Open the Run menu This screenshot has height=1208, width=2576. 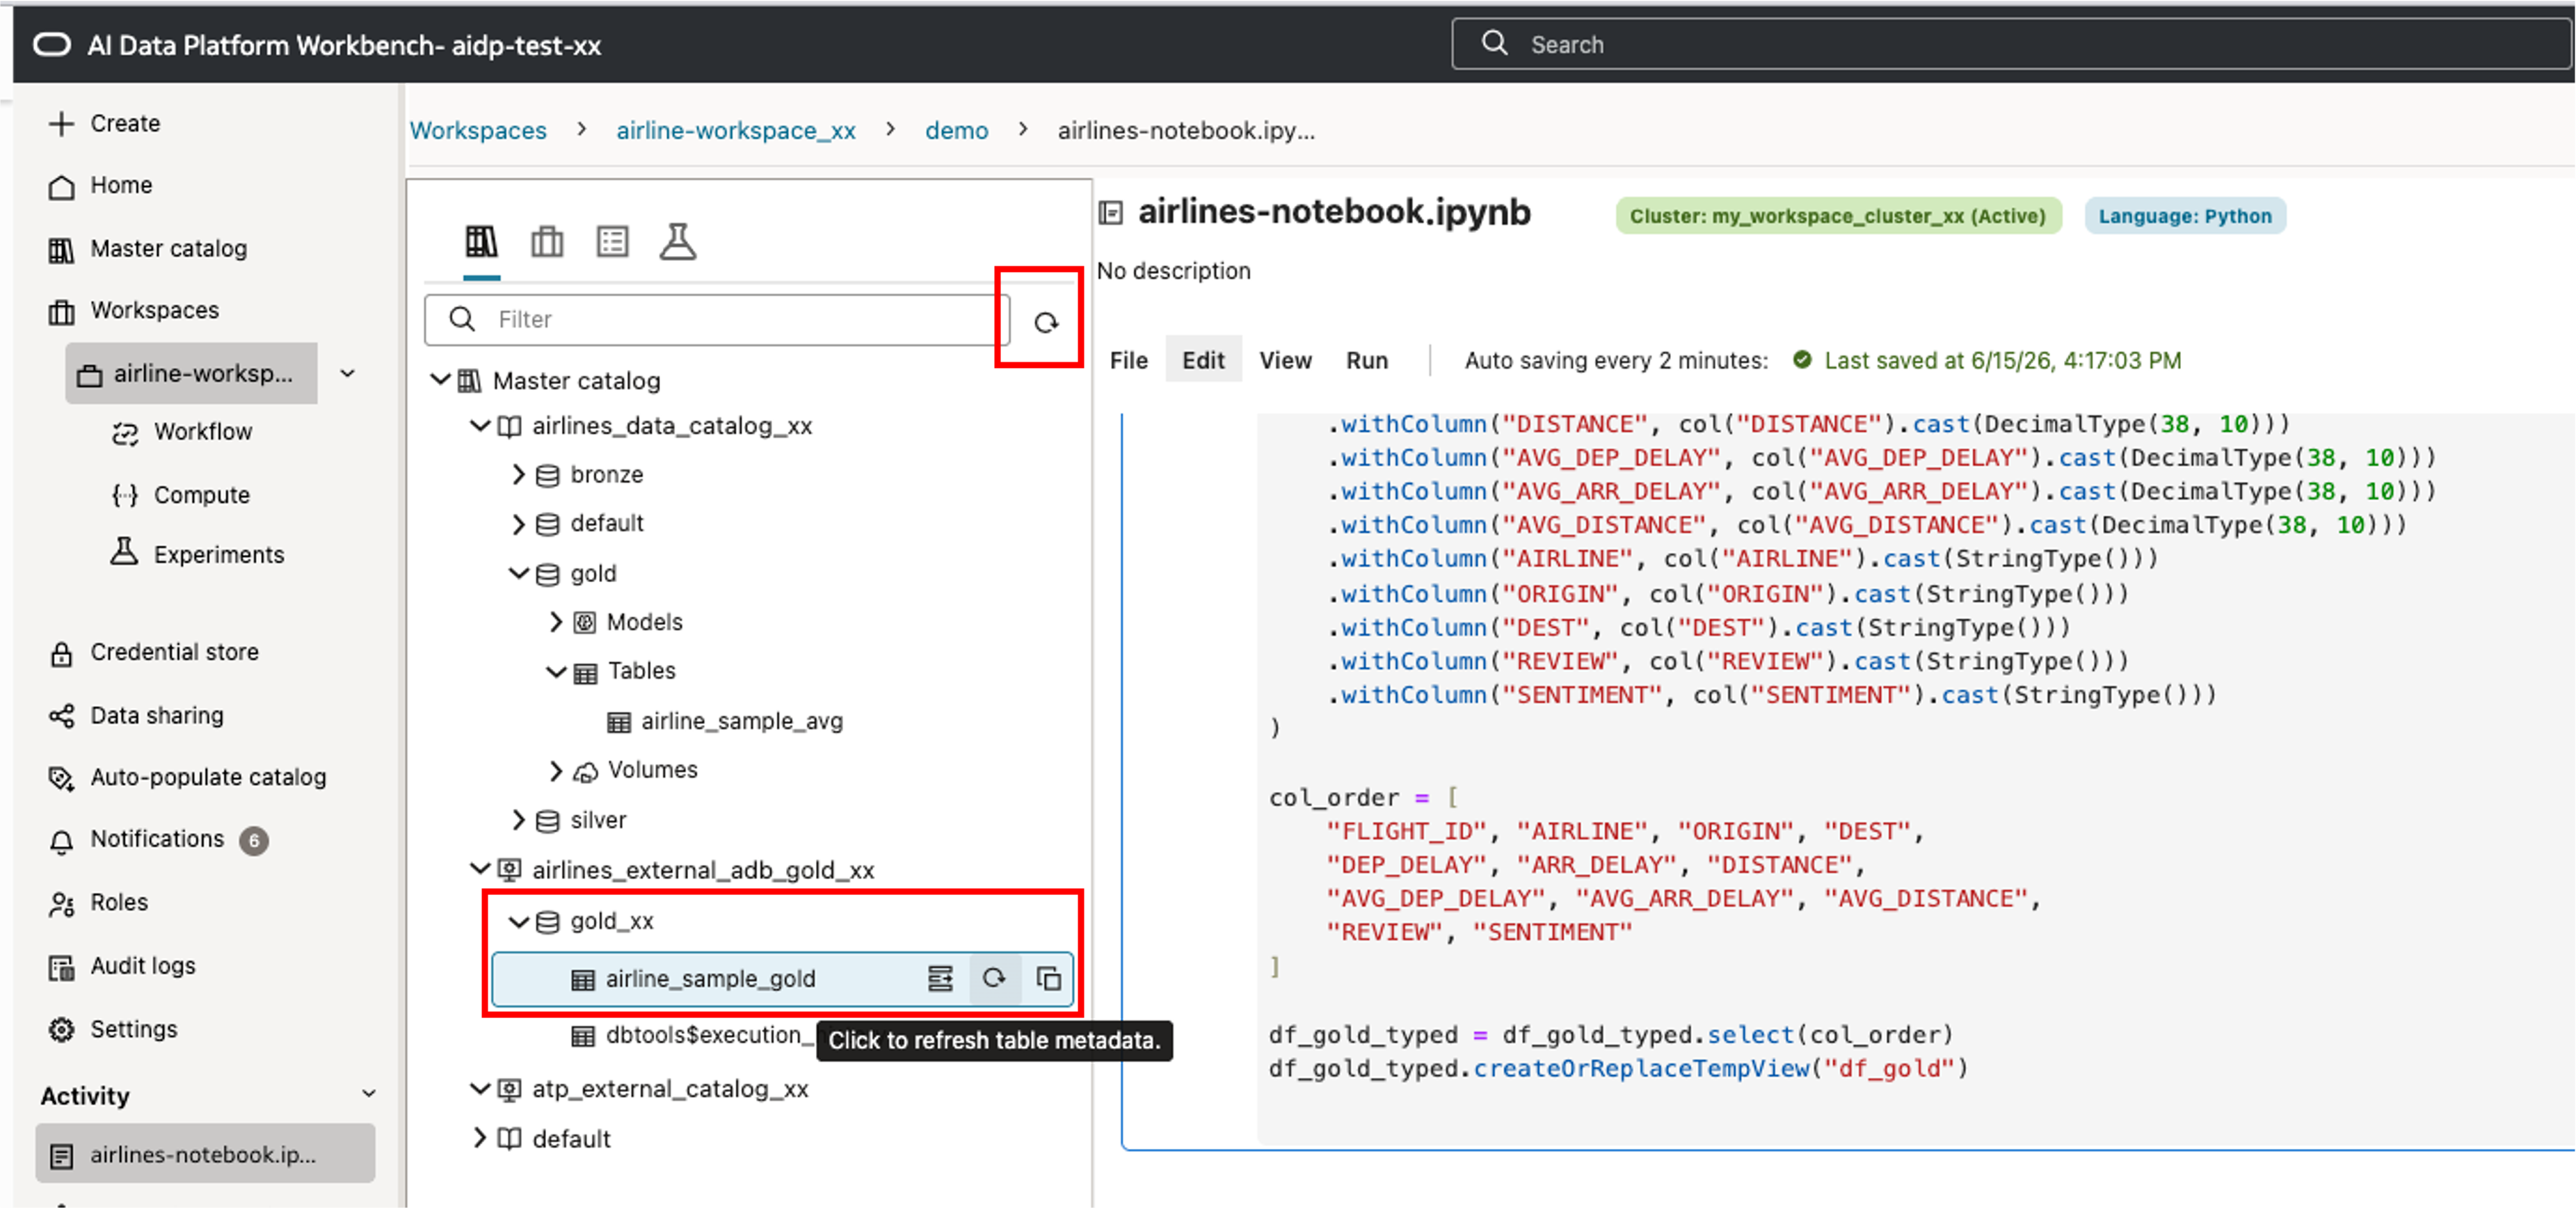(x=1366, y=360)
